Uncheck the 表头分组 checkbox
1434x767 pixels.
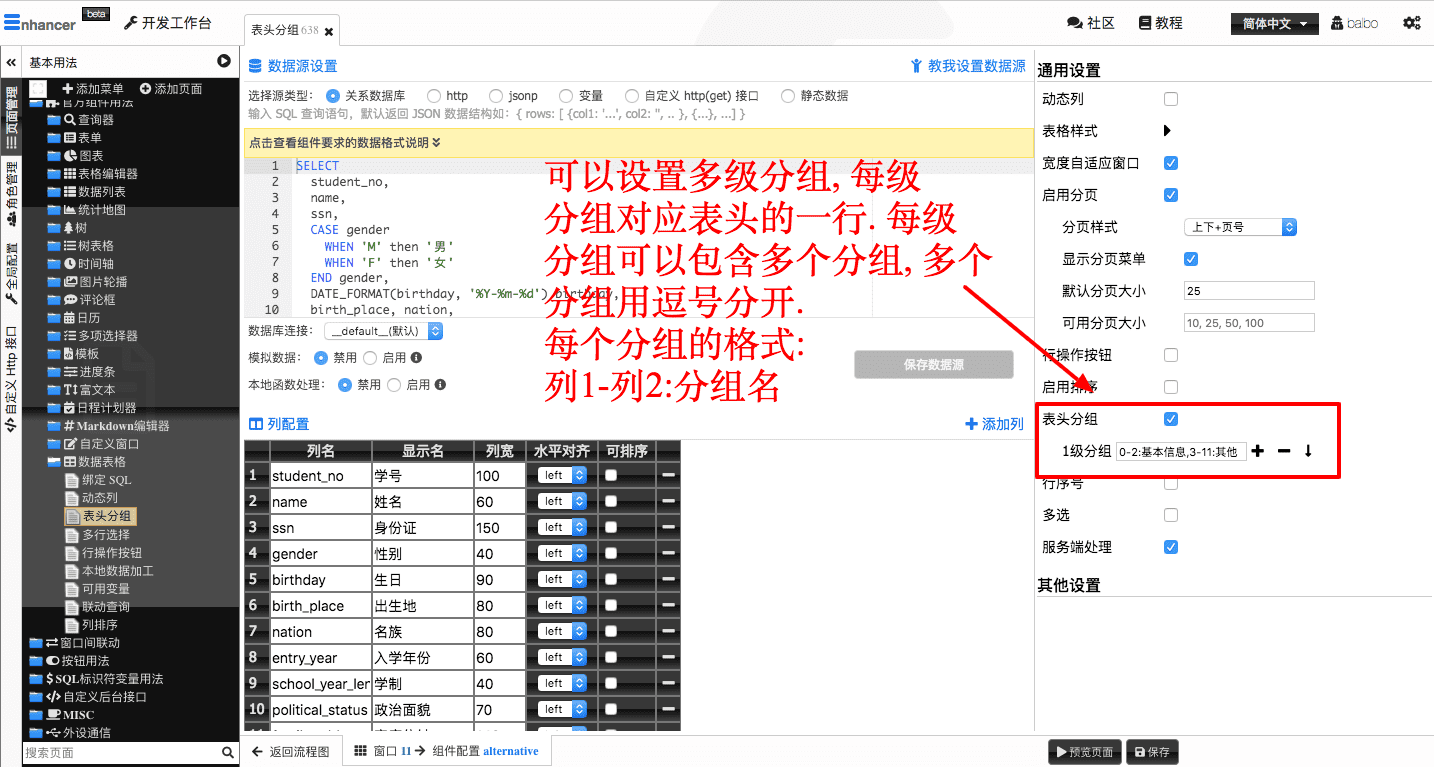[1171, 419]
